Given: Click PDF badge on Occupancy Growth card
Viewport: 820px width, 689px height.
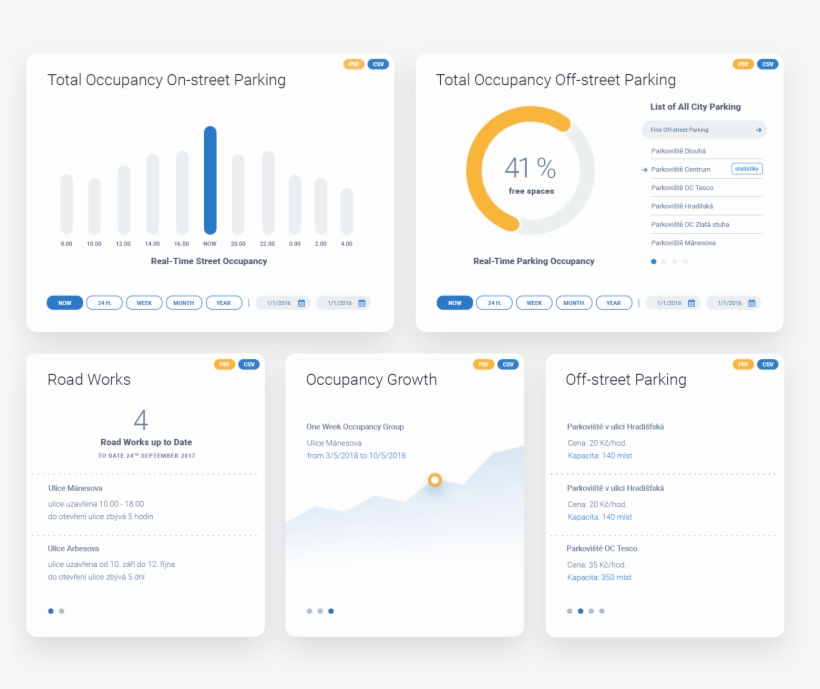Looking at the screenshot, I should (483, 364).
